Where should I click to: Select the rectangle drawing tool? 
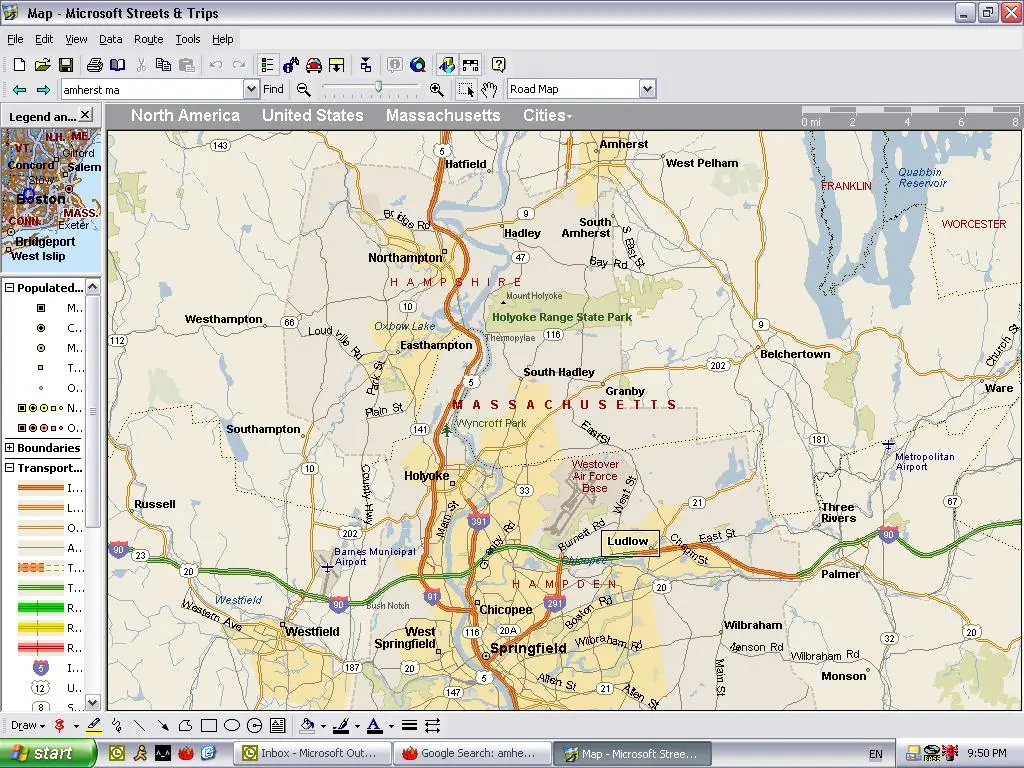210,726
